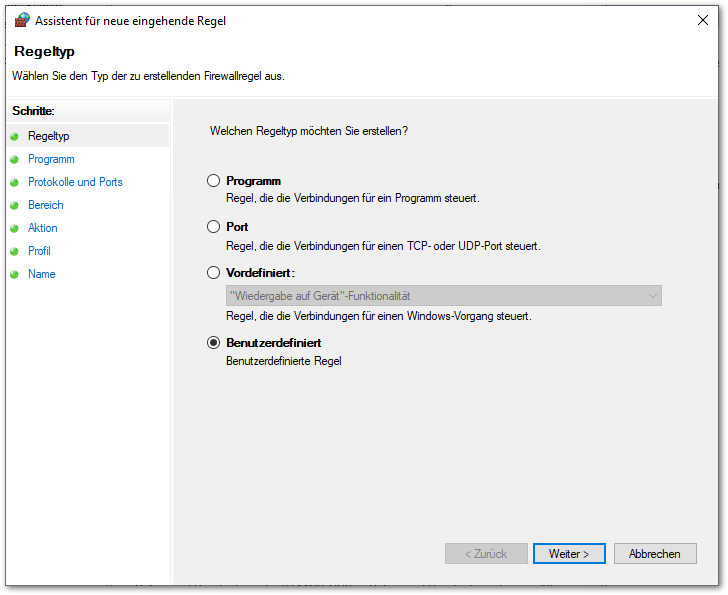
Task: Cancel the wizard with Abbrechen
Action: point(655,553)
